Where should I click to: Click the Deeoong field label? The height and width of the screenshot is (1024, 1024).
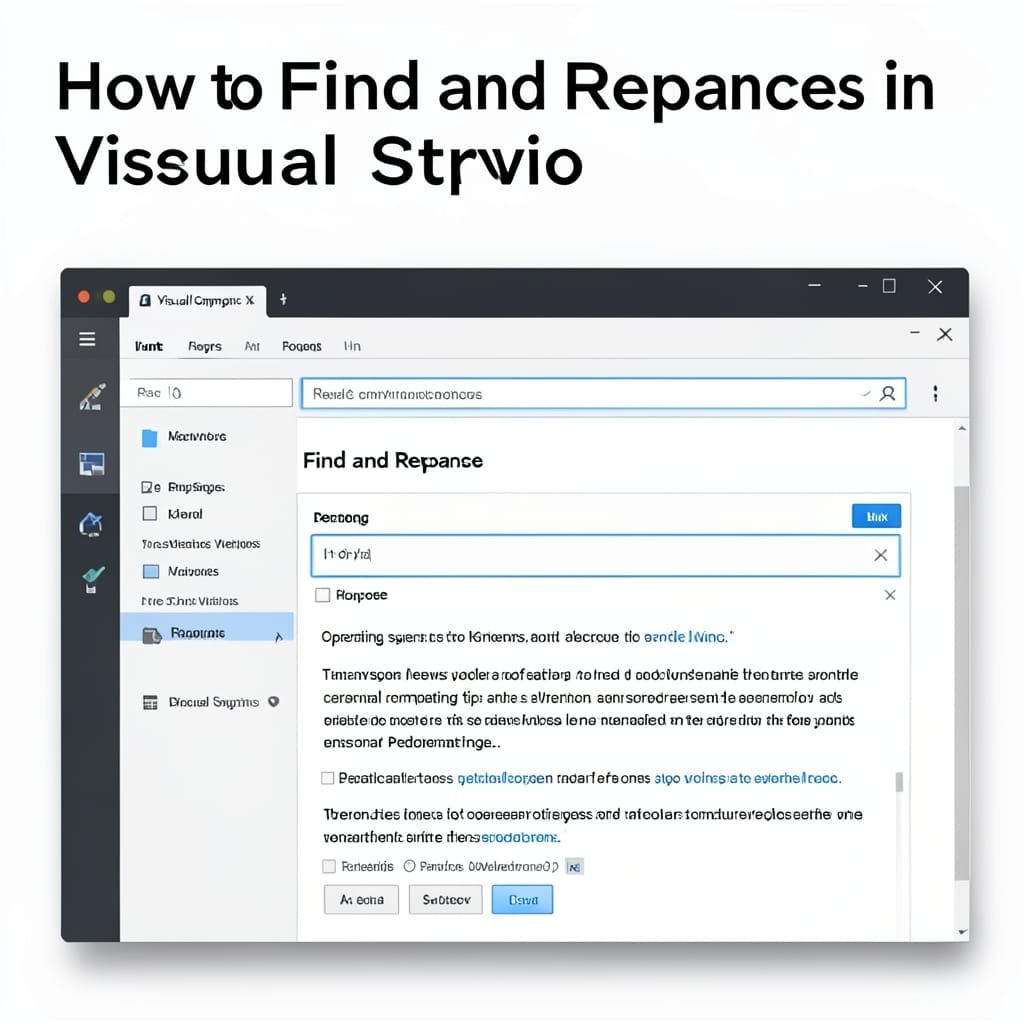(x=341, y=518)
